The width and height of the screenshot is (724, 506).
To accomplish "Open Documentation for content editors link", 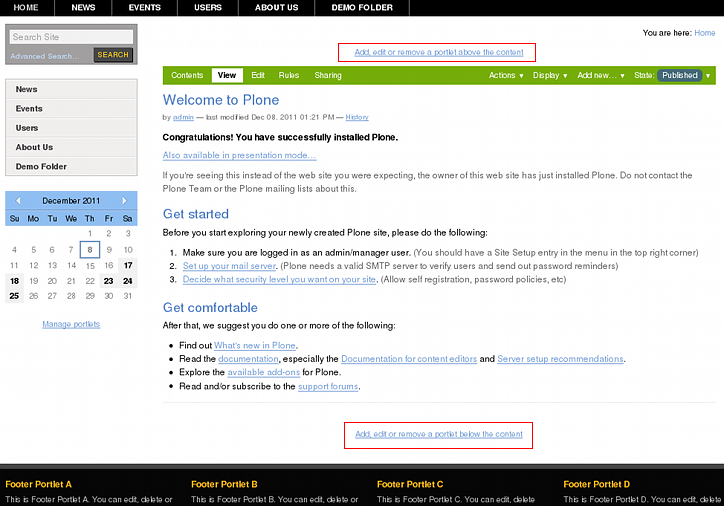I will [x=409, y=359].
